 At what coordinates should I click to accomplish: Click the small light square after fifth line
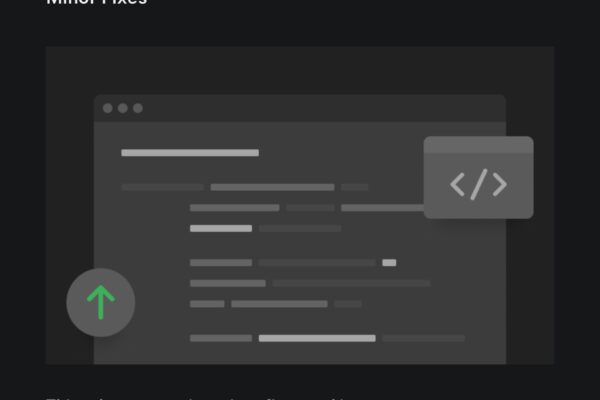tap(389, 263)
